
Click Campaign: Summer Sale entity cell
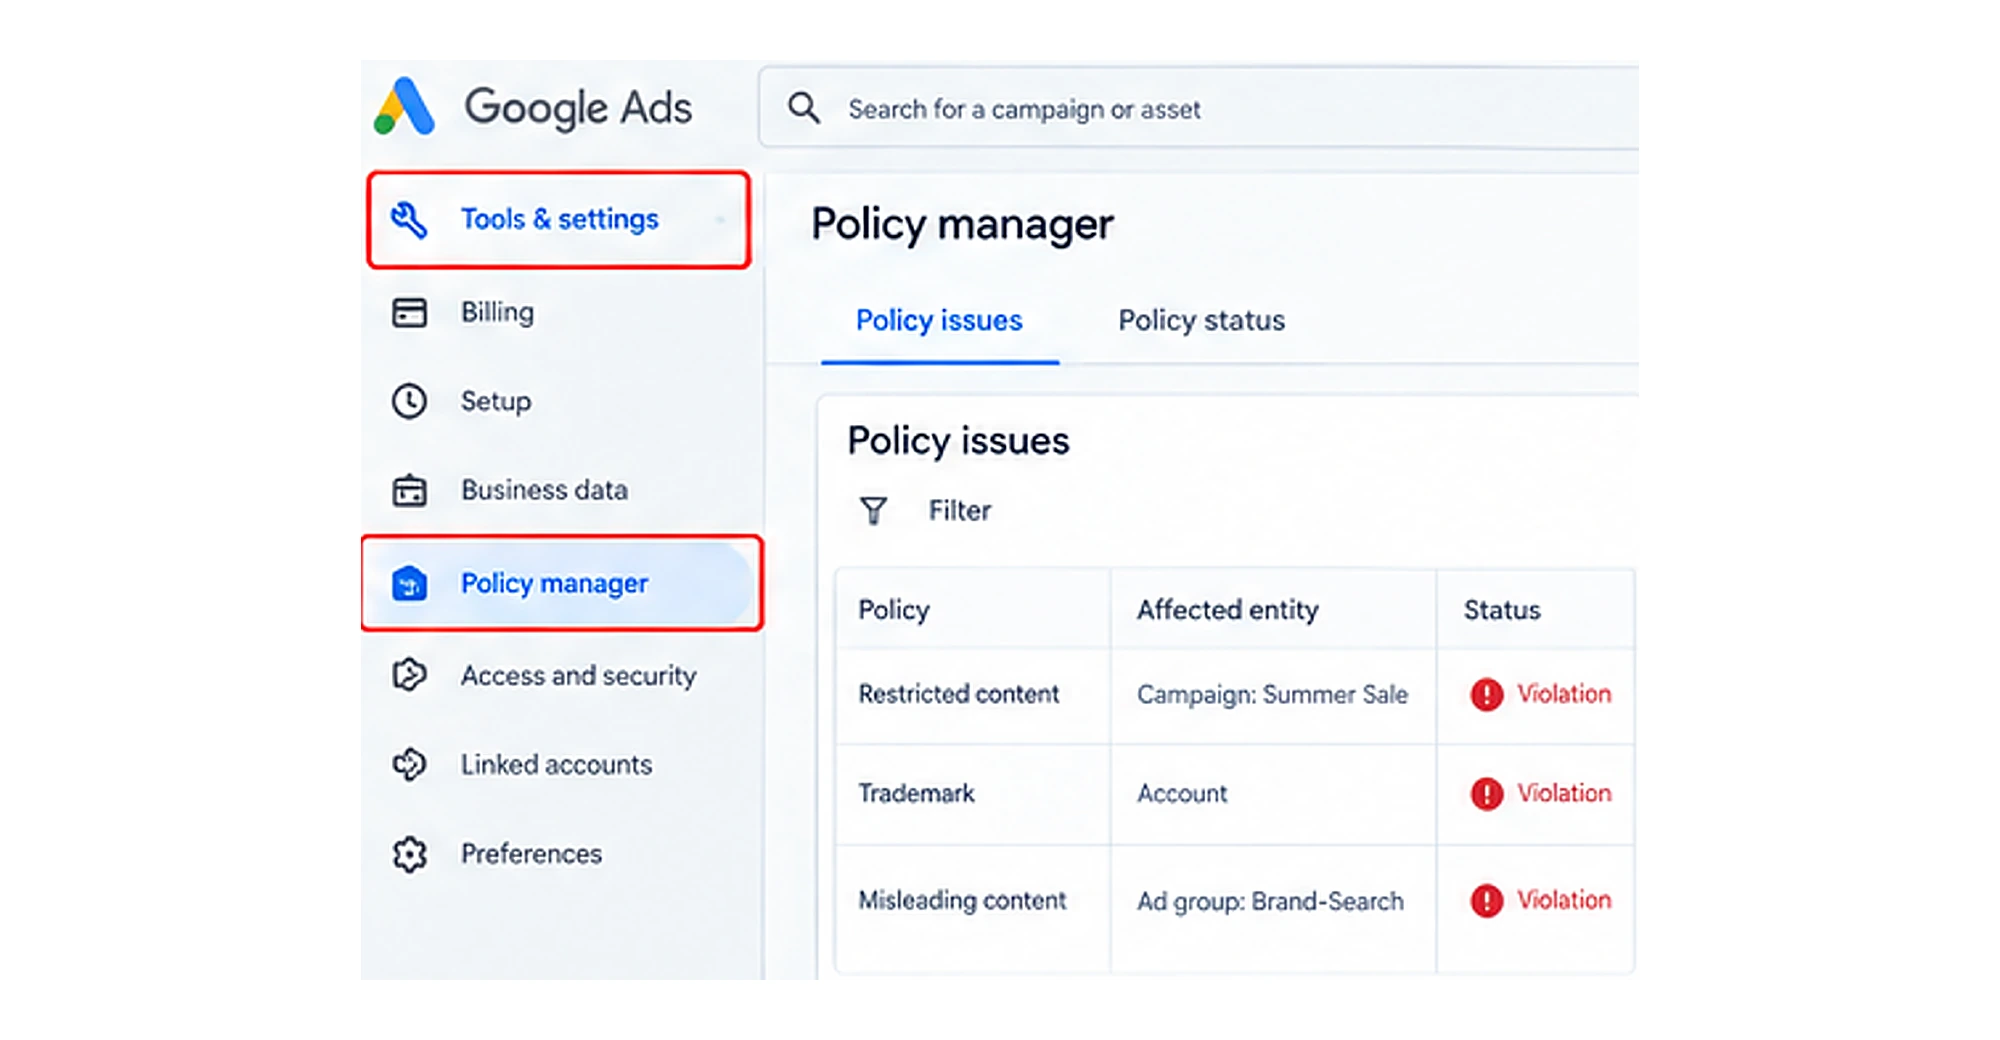pyautogui.click(x=1272, y=695)
